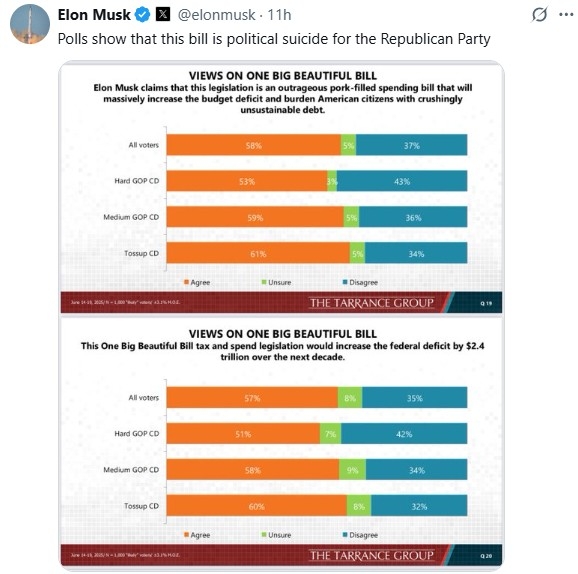Open the first Q19 poll chart image
Screen dimensions: 578x574
[281, 188]
